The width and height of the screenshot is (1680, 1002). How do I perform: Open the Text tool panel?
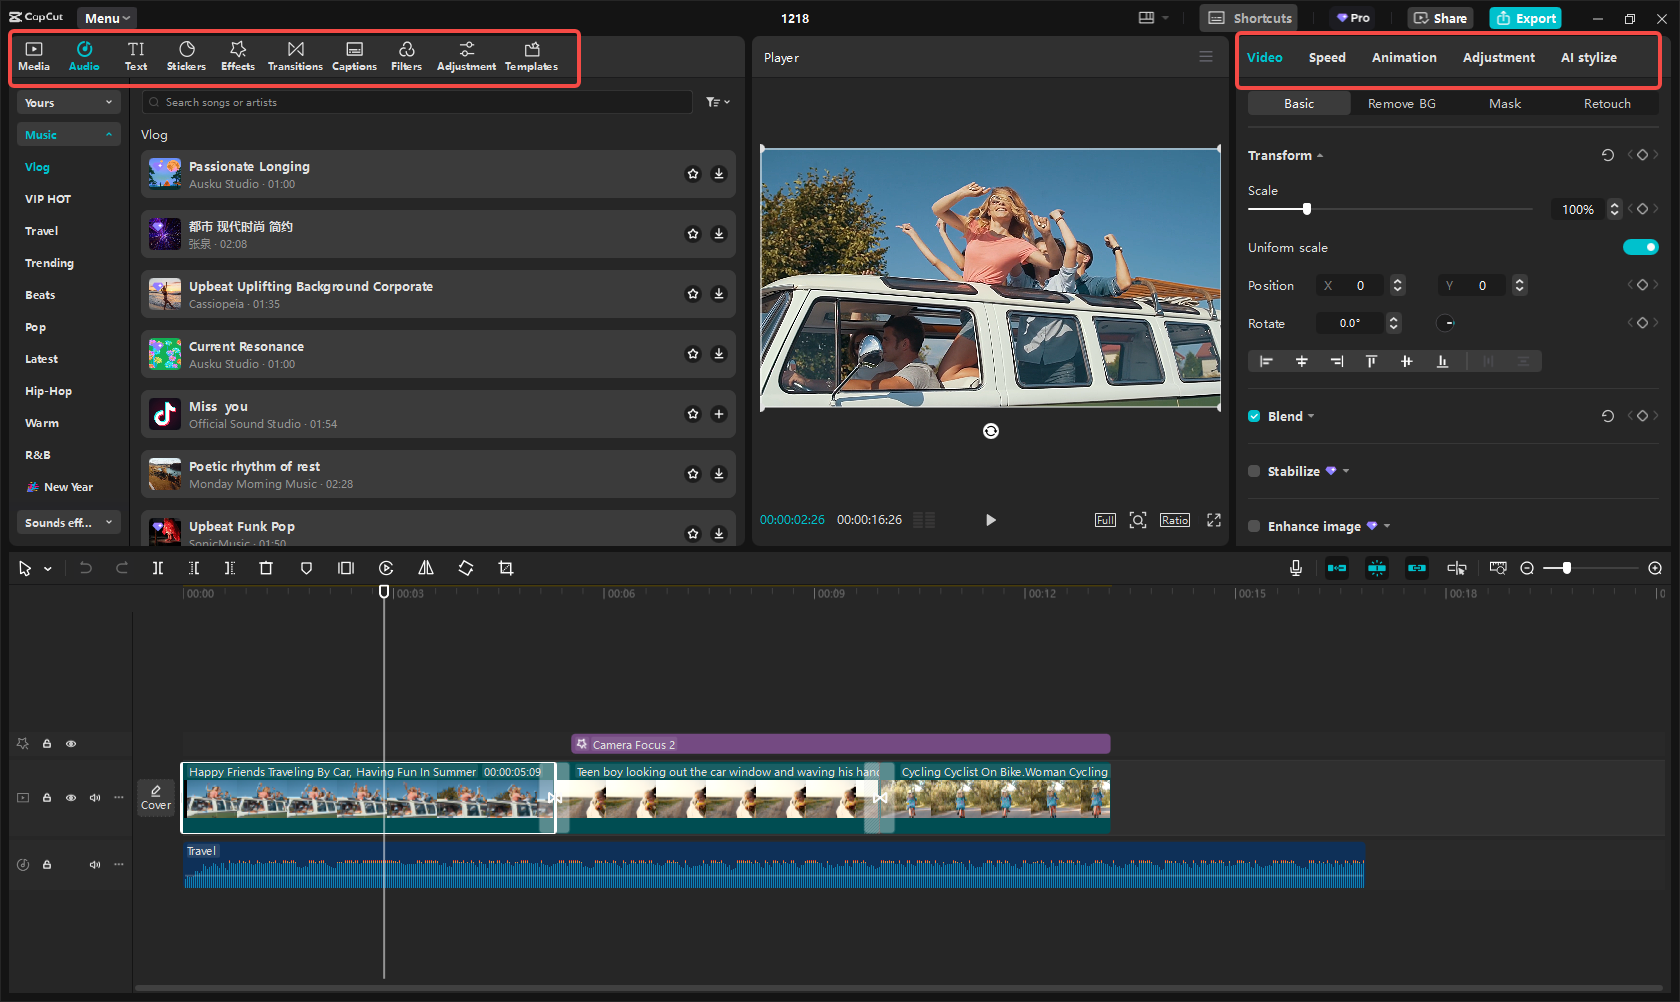click(x=136, y=56)
